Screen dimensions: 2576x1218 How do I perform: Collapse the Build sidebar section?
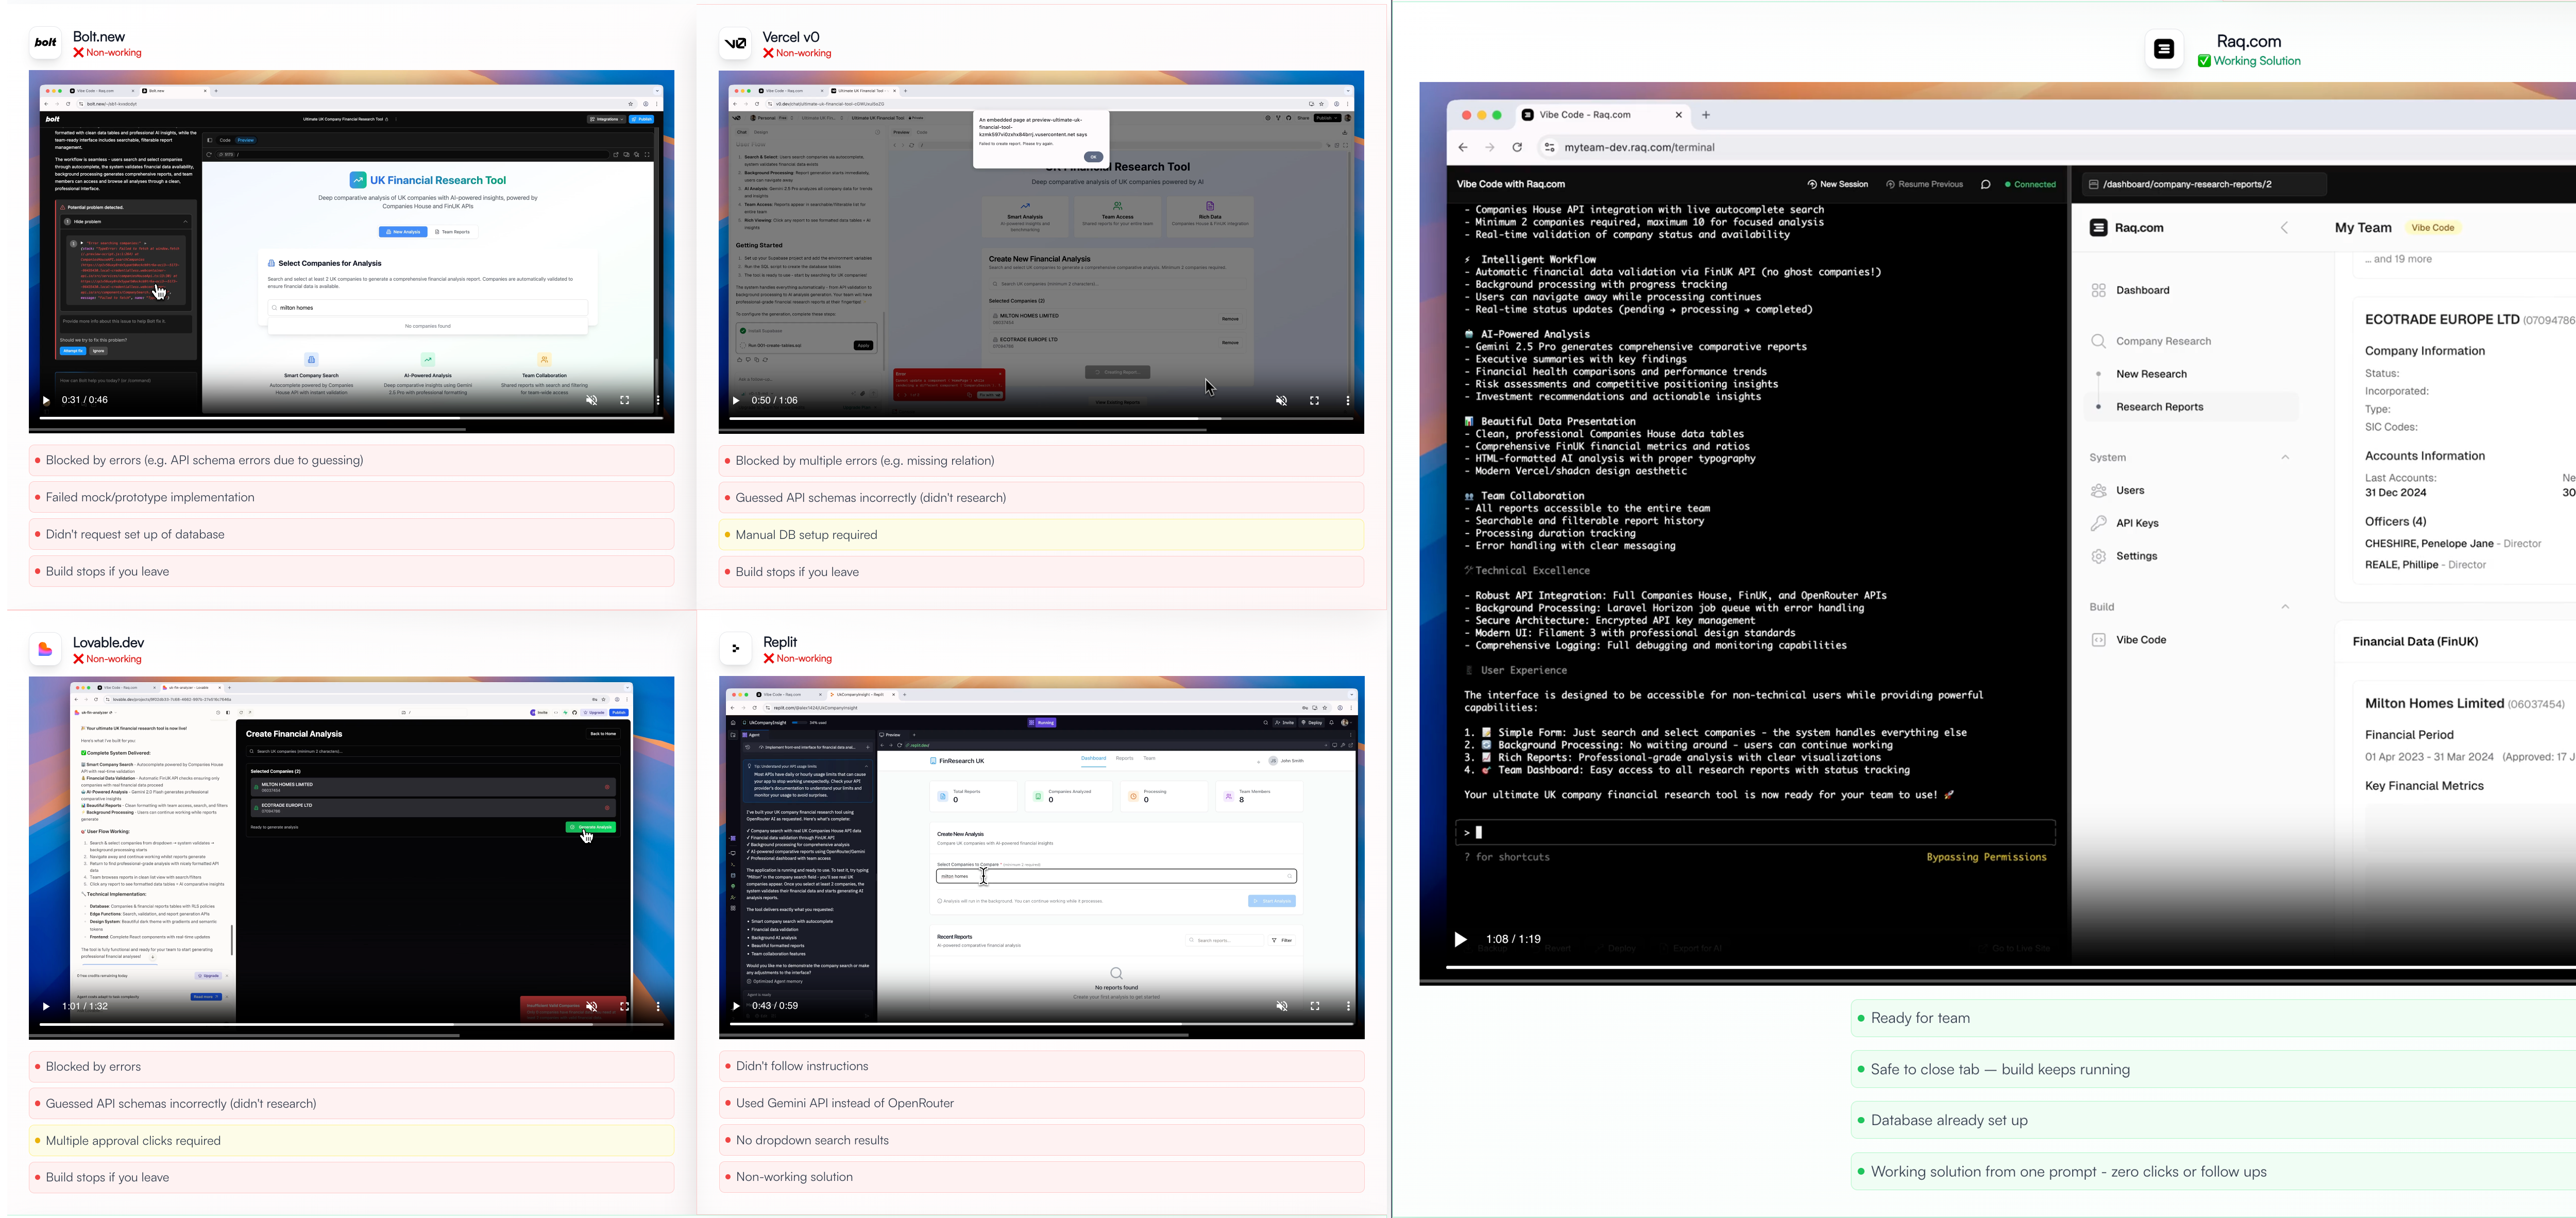click(2285, 607)
